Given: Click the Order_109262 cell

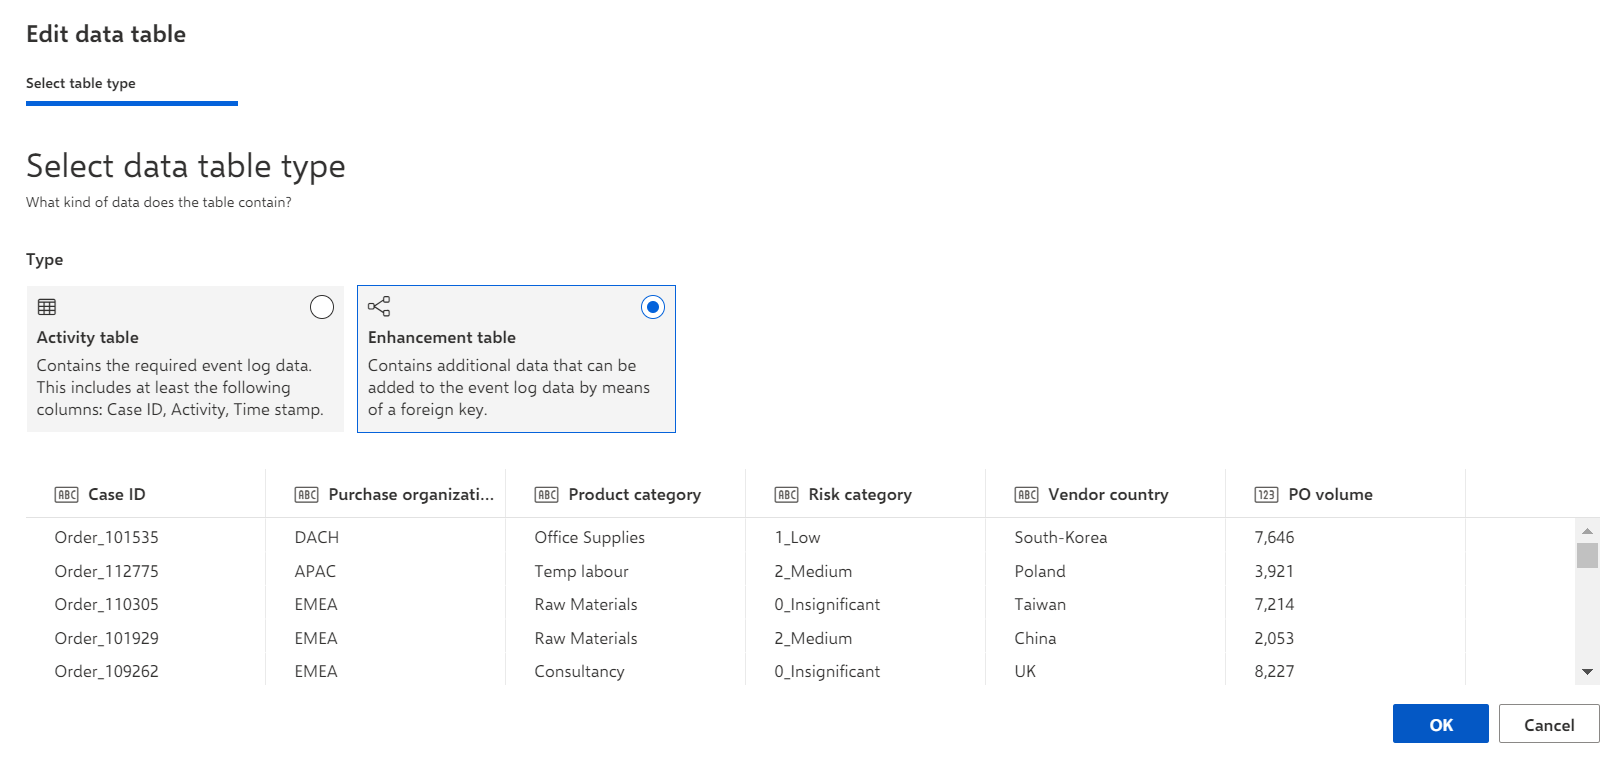Looking at the screenshot, I should pyautogui.click(x=107, y=672).
